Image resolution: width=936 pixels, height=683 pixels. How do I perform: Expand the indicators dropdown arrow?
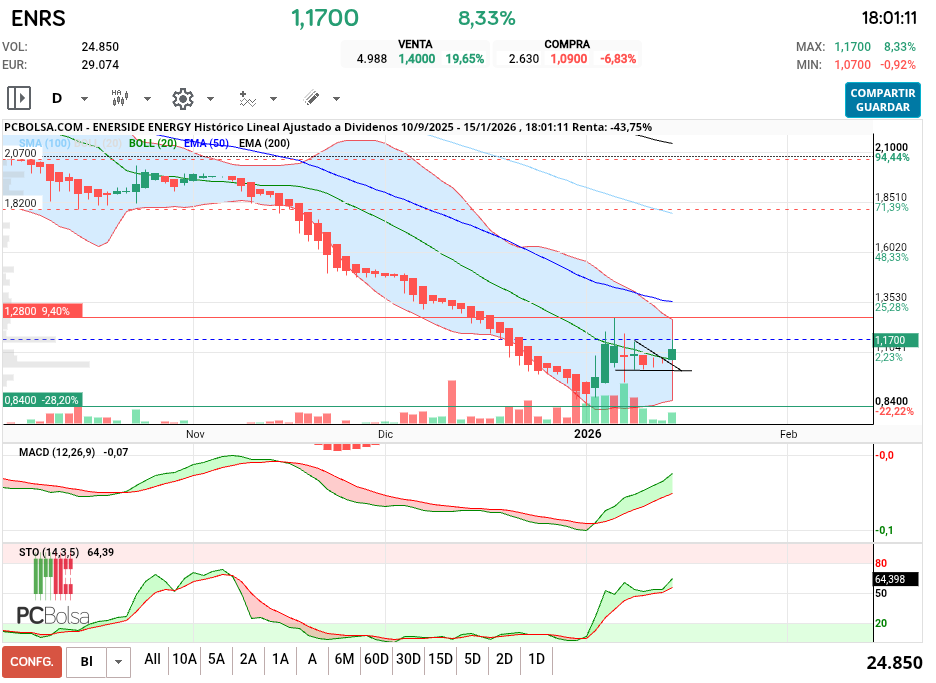click(x=273, y=99)
